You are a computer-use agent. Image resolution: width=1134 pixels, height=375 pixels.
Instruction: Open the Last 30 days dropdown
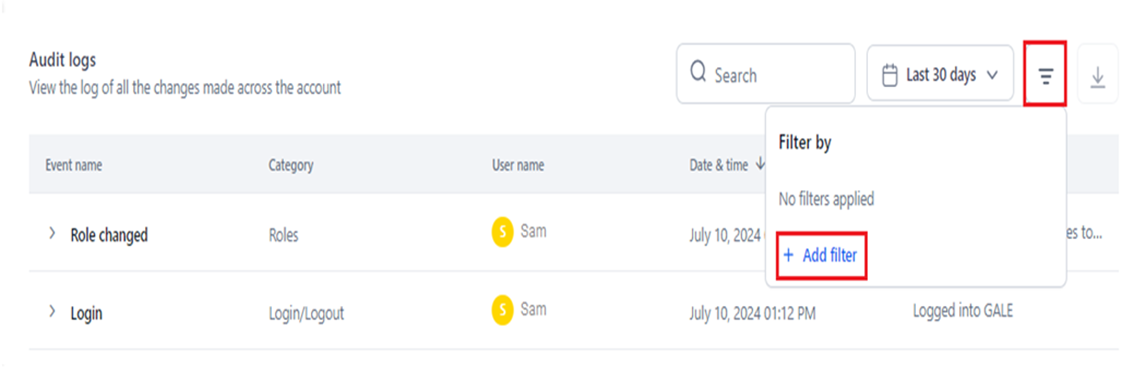pyautogui.click(x=940, y=74)
